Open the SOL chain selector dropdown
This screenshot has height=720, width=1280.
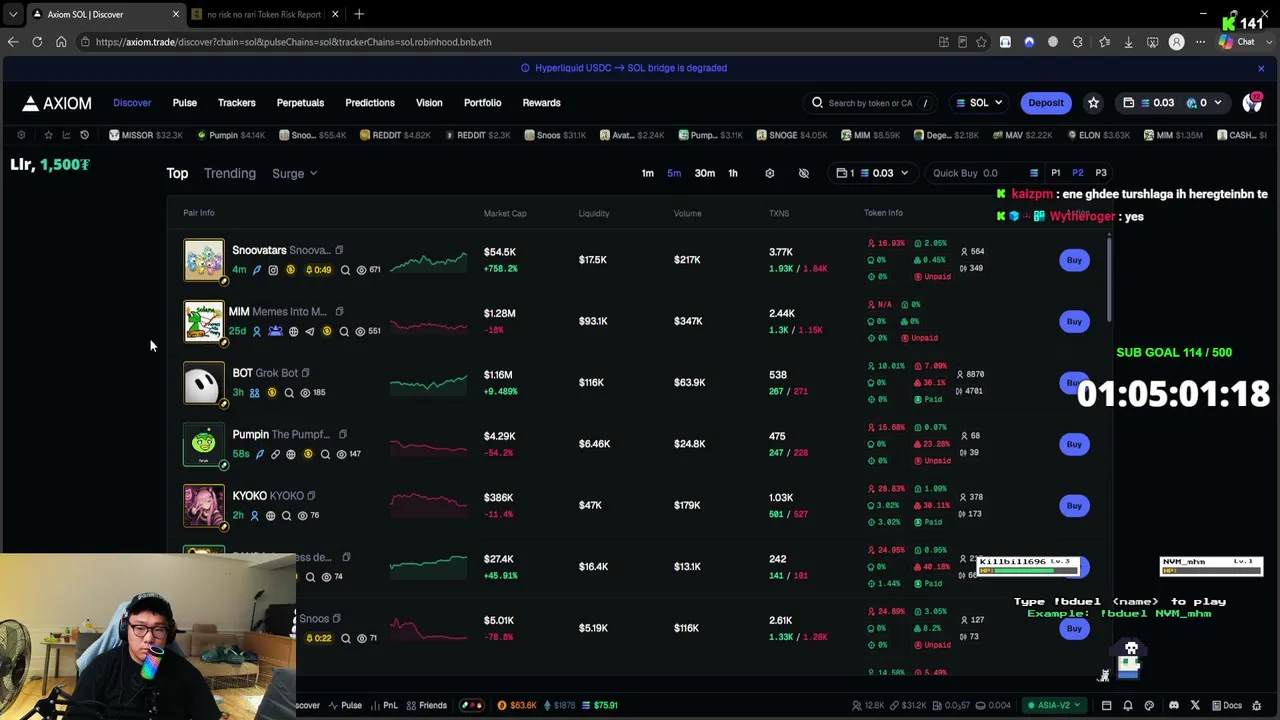click(x=979, y=103)
